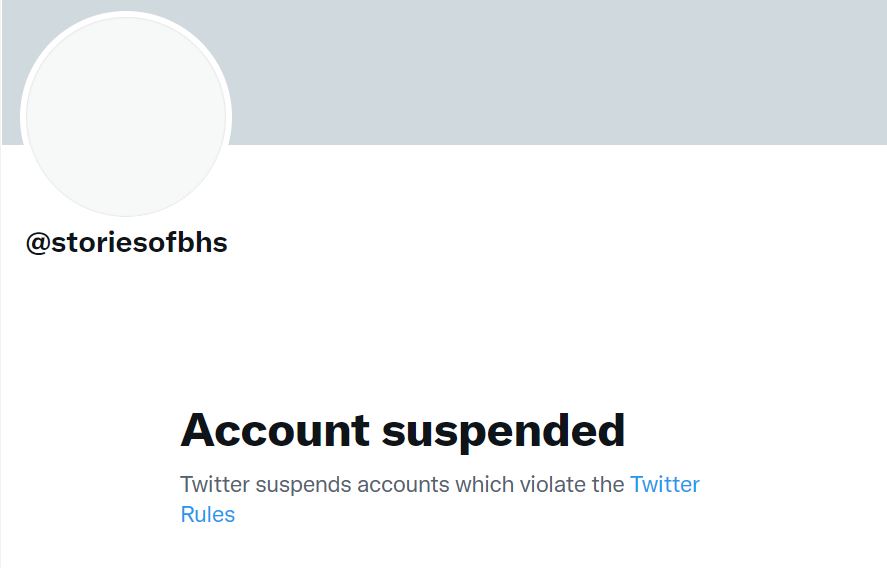
Task: Select the @storiesofbhs username handle
Action: click(x=127, y=243)
